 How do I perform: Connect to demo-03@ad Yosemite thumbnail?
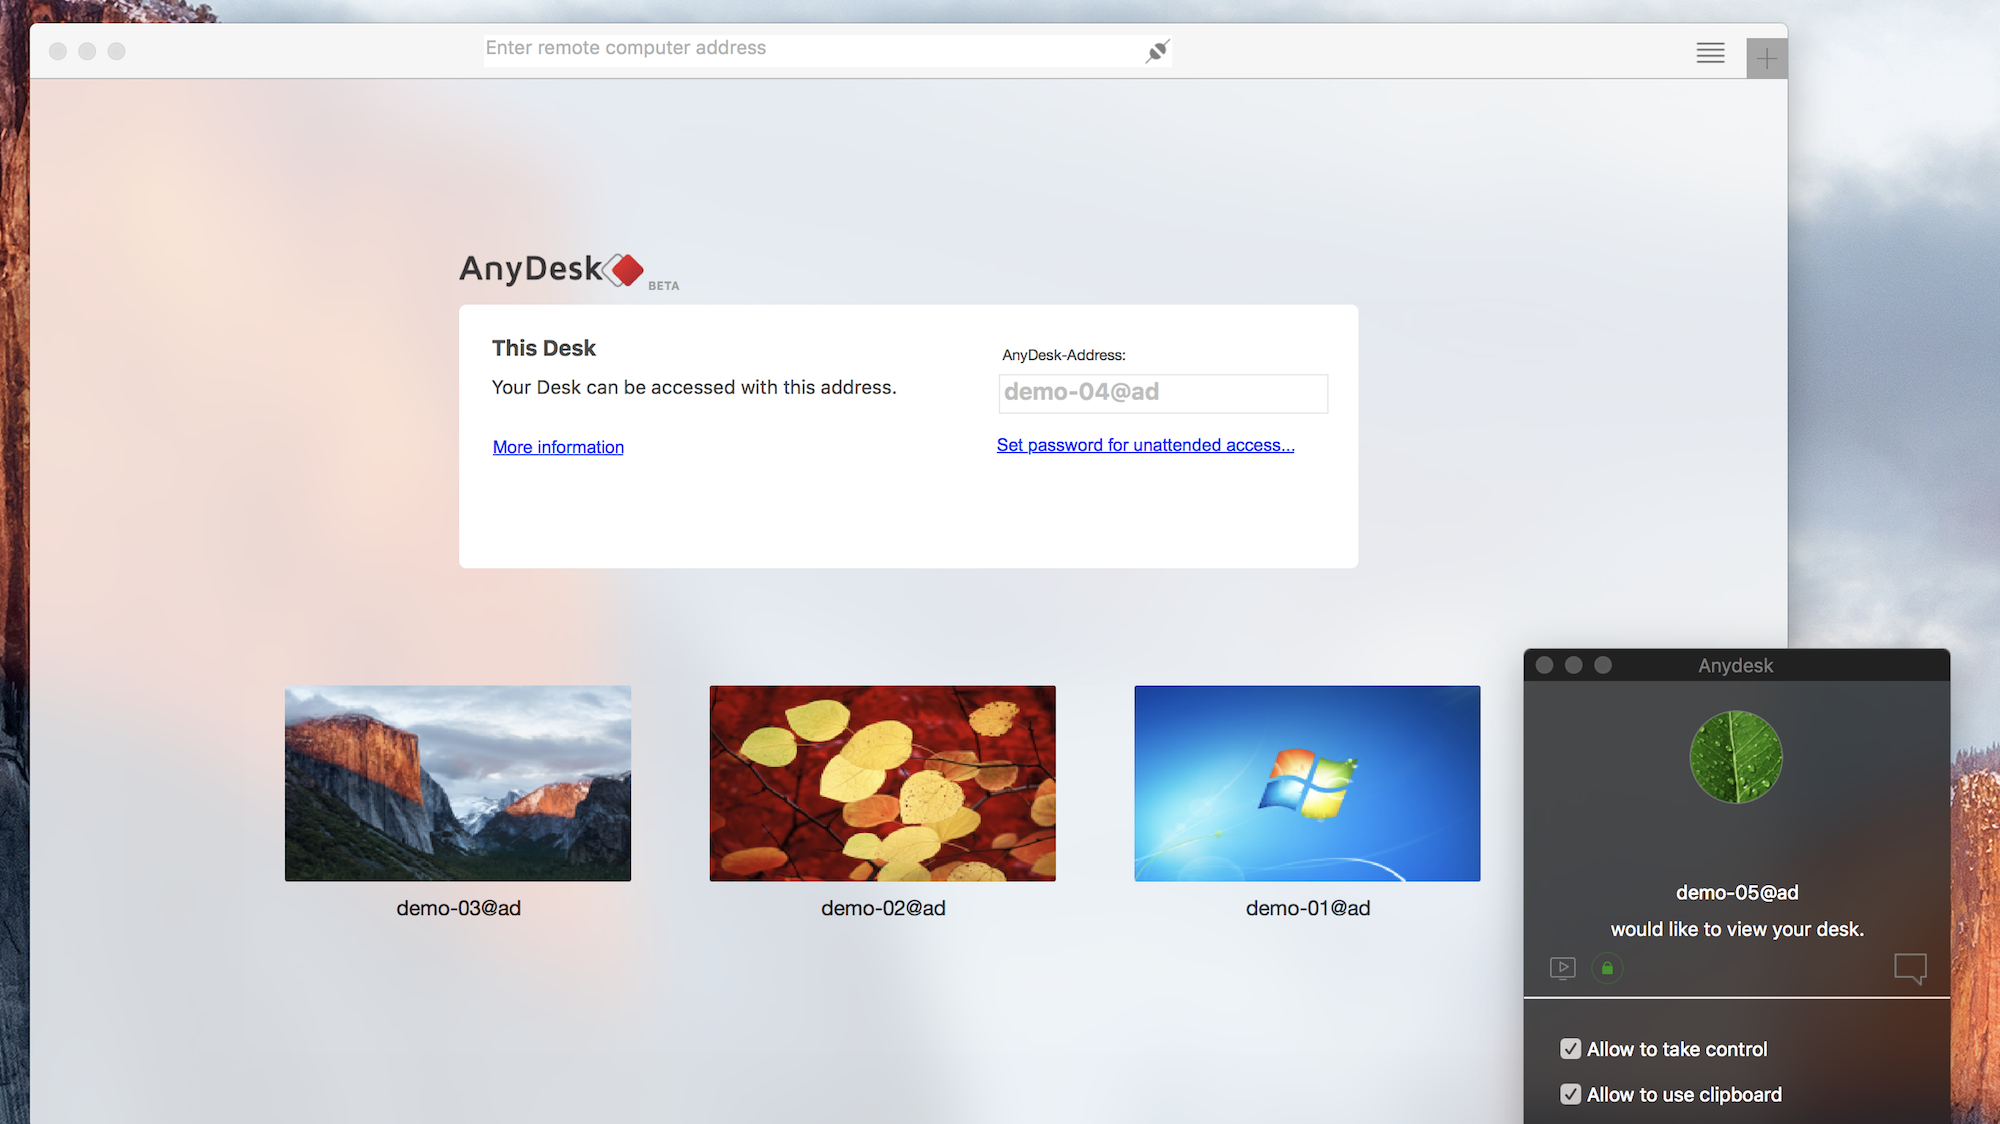[x=458, y=783]
